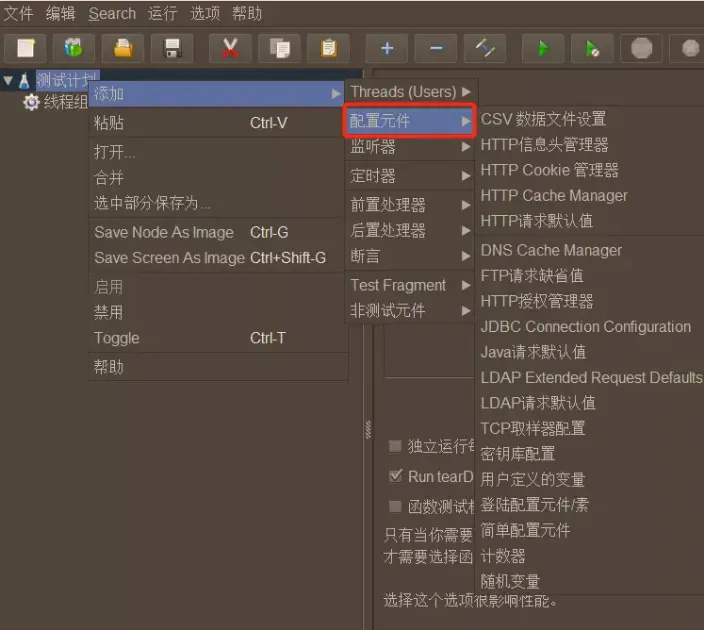Image resolution: width=704 pixels, height=630 pixels.
Task: Click the thread group gear icon
Action: click(31, 102)
